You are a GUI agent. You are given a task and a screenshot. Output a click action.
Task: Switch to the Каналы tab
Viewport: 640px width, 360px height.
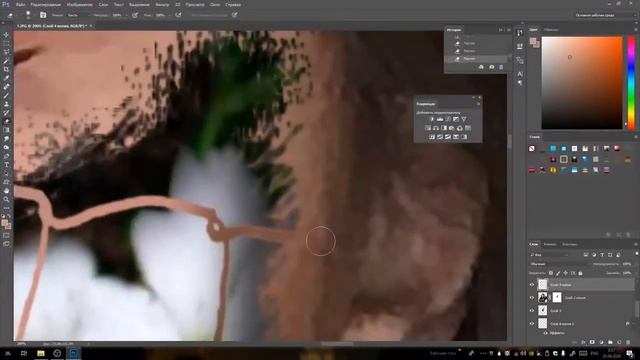pos(550,244)
